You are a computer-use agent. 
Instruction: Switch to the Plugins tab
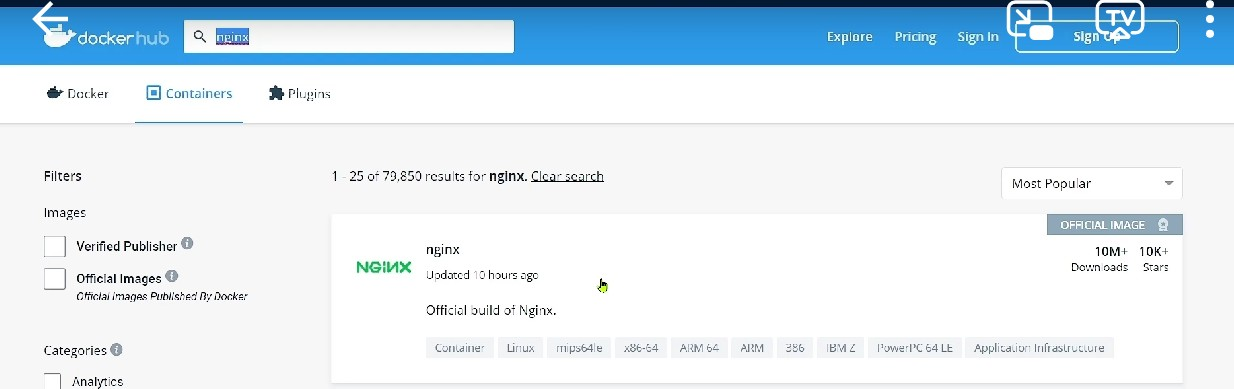coord(299,94)
